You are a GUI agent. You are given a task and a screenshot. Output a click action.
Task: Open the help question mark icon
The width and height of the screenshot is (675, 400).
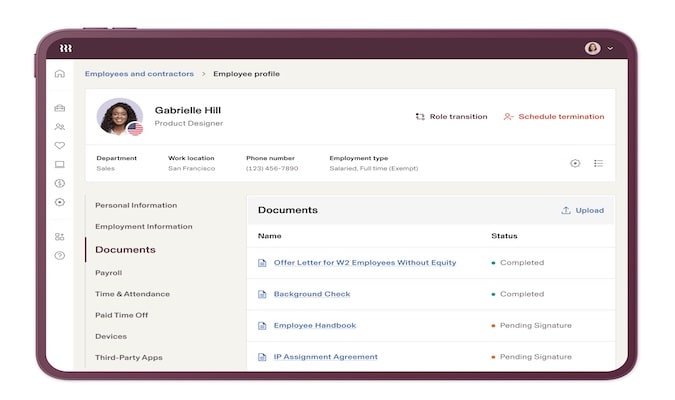click(60, 255)
